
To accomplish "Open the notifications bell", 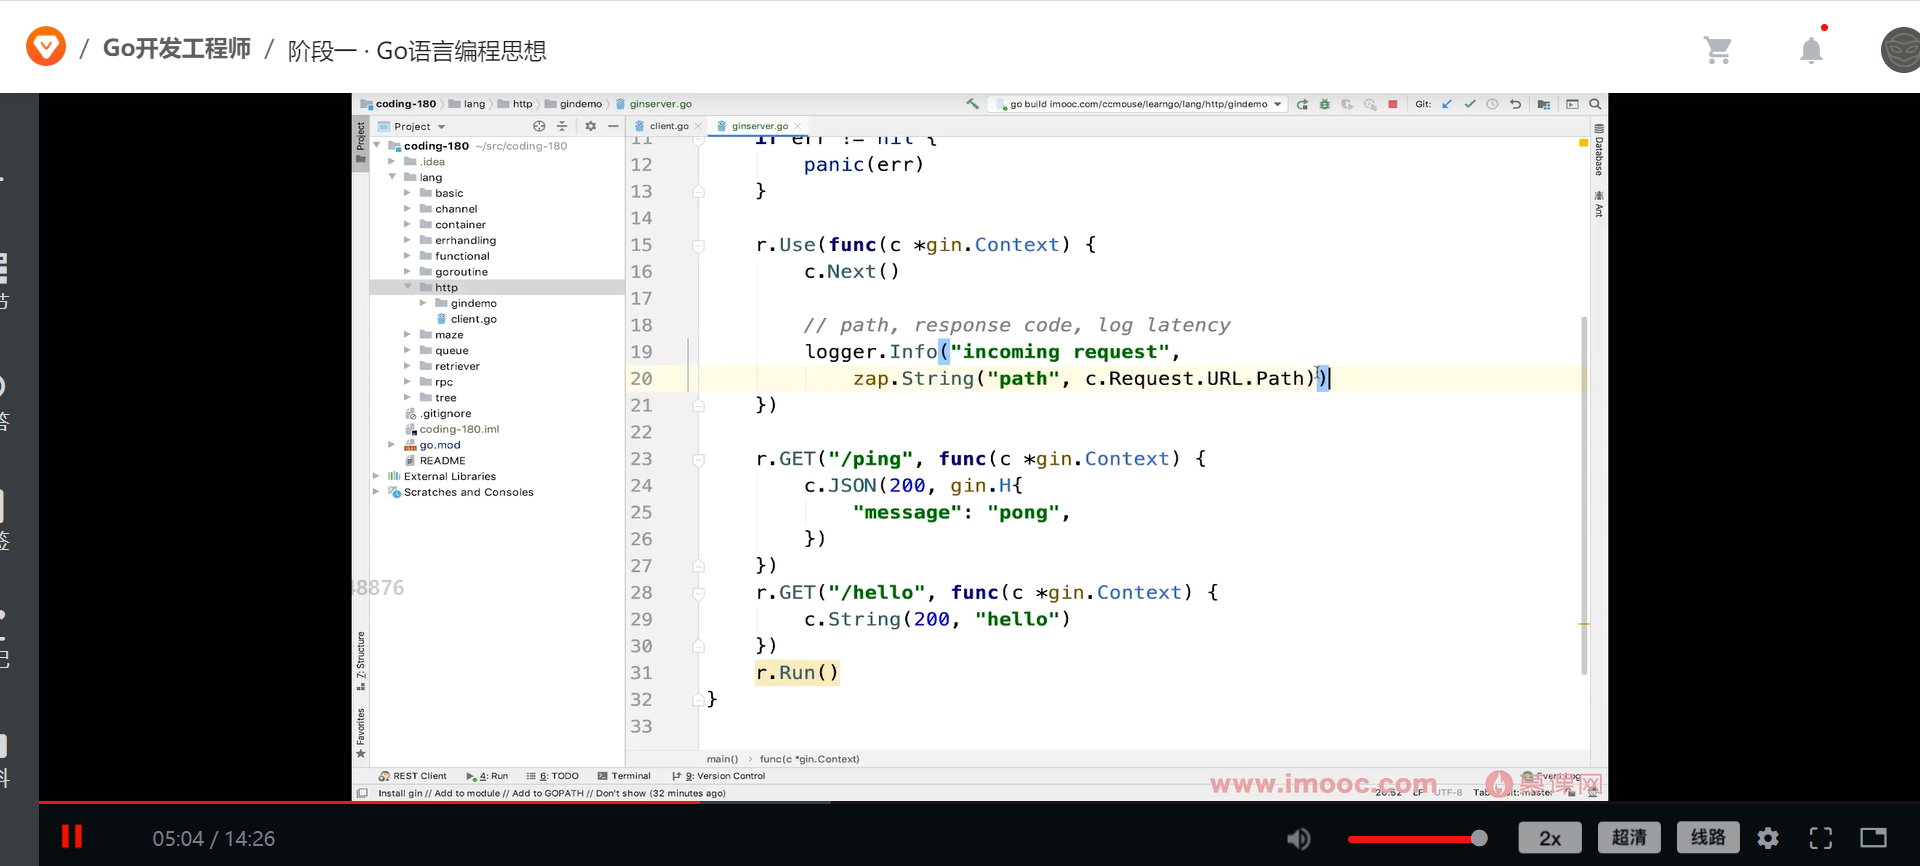I will point(1811,50).
